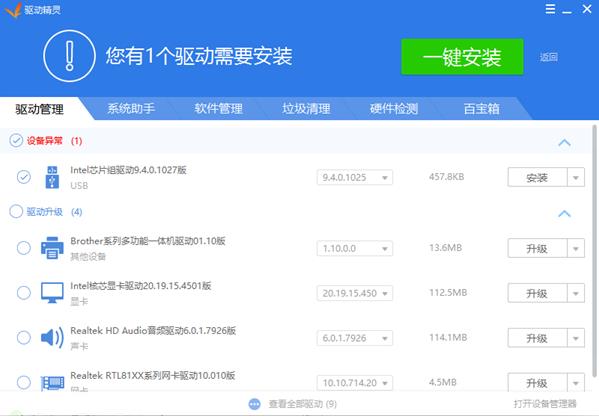Click 升级 for Realtek RTL81XX network driver
599x416 pixels.
537,383
